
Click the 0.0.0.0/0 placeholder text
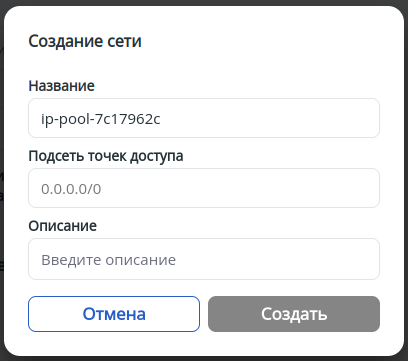click(x=71, y=189)
